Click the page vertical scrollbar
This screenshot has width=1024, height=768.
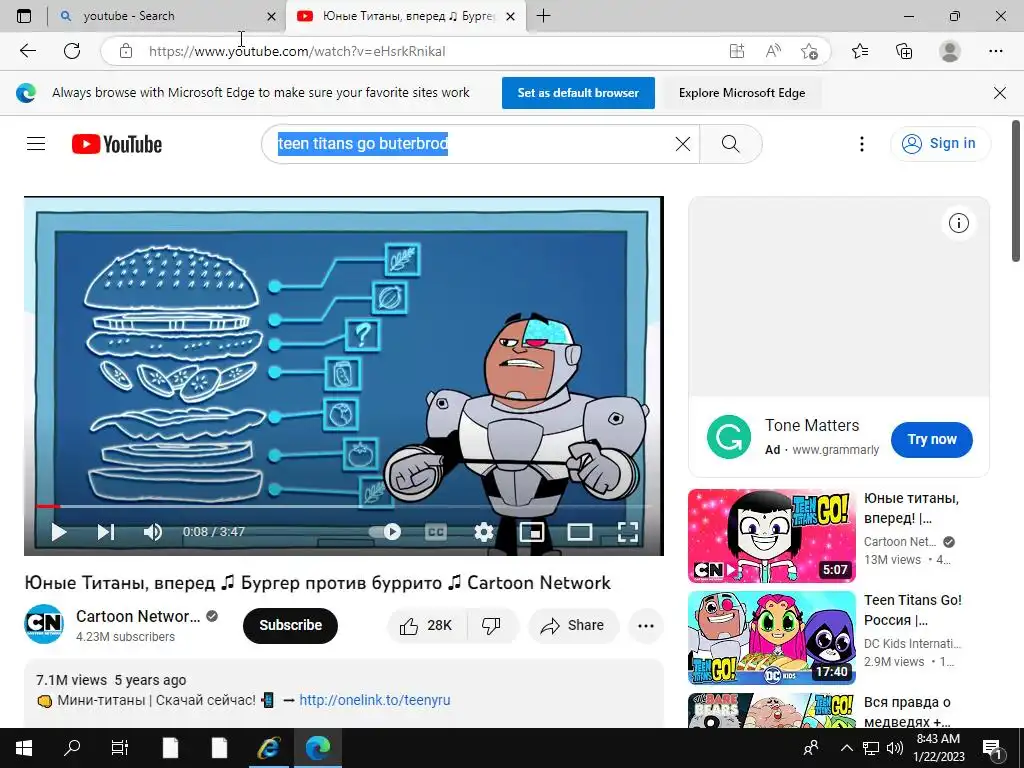click(x=1016, y=191)
